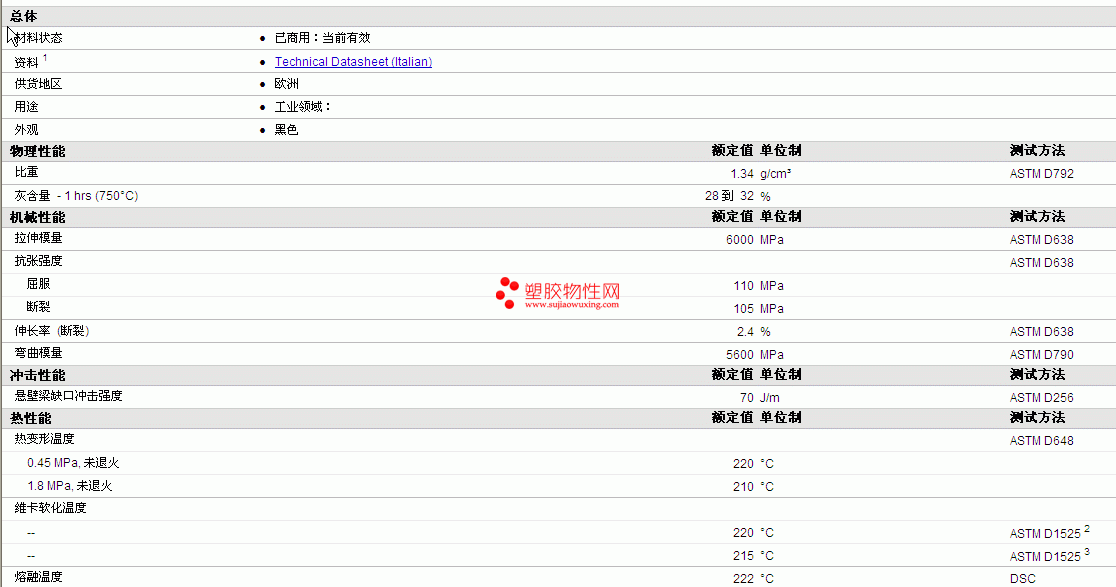Select the 2.4 elongation value

tap(745, 332)
